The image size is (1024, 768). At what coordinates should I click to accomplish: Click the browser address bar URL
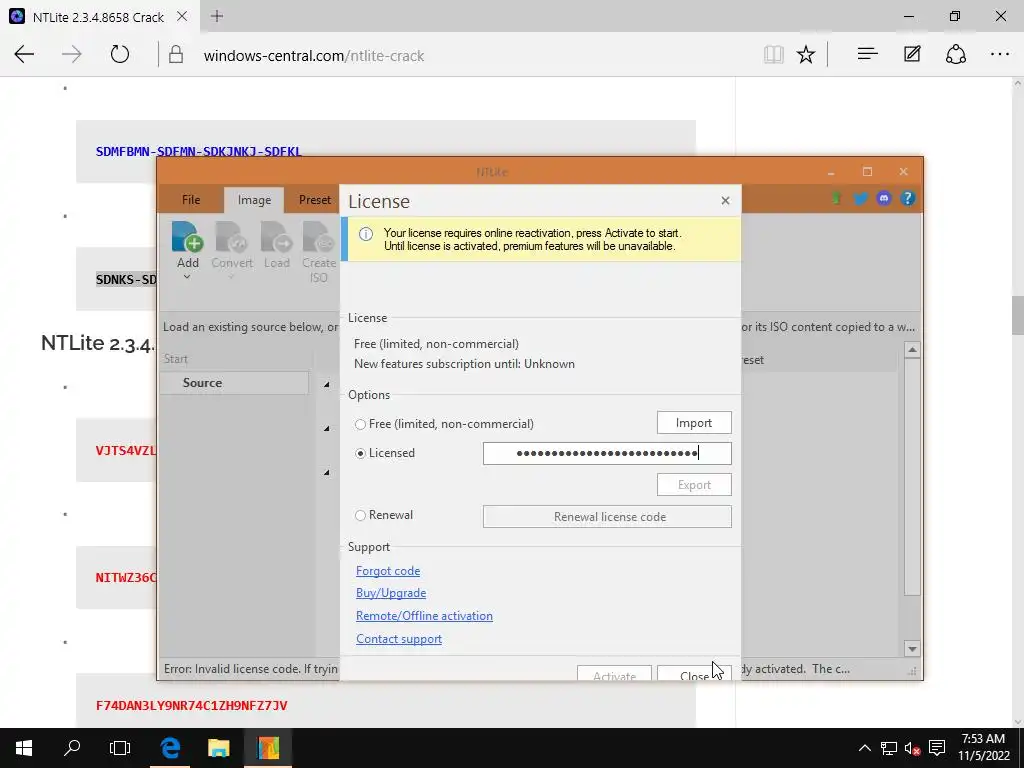click(313, 56)
